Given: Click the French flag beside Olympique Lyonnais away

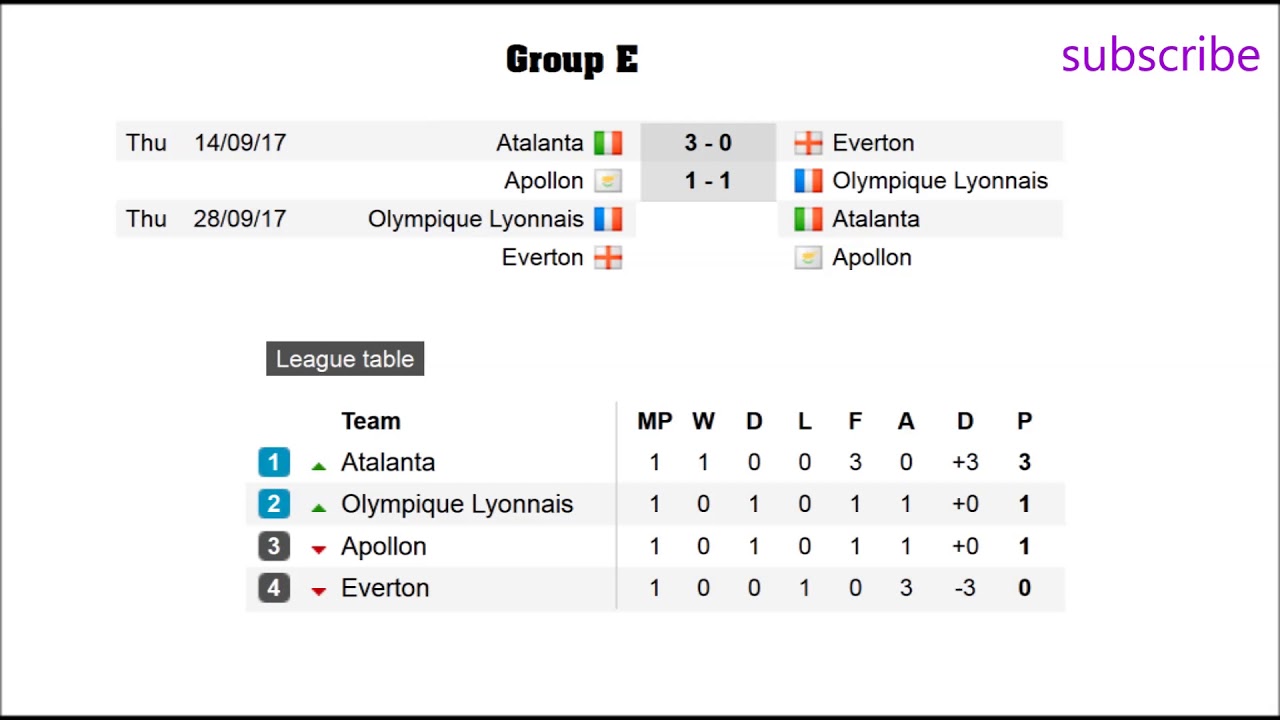Looking at the screenshot, I should (808, 181).
